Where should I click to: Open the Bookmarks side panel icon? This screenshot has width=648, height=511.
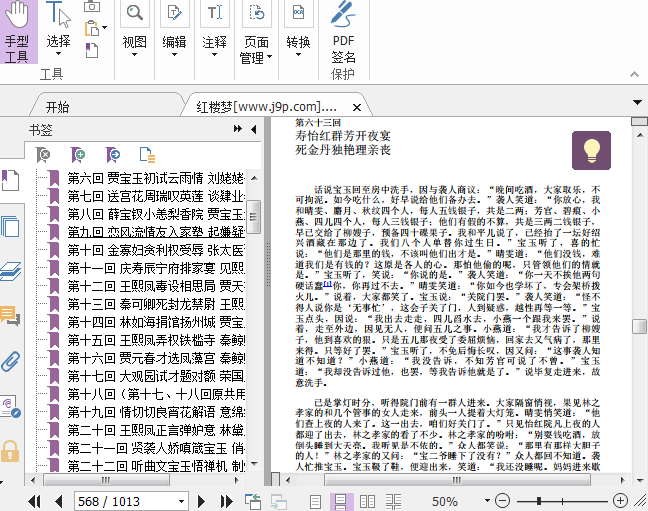tap(10, 180)
